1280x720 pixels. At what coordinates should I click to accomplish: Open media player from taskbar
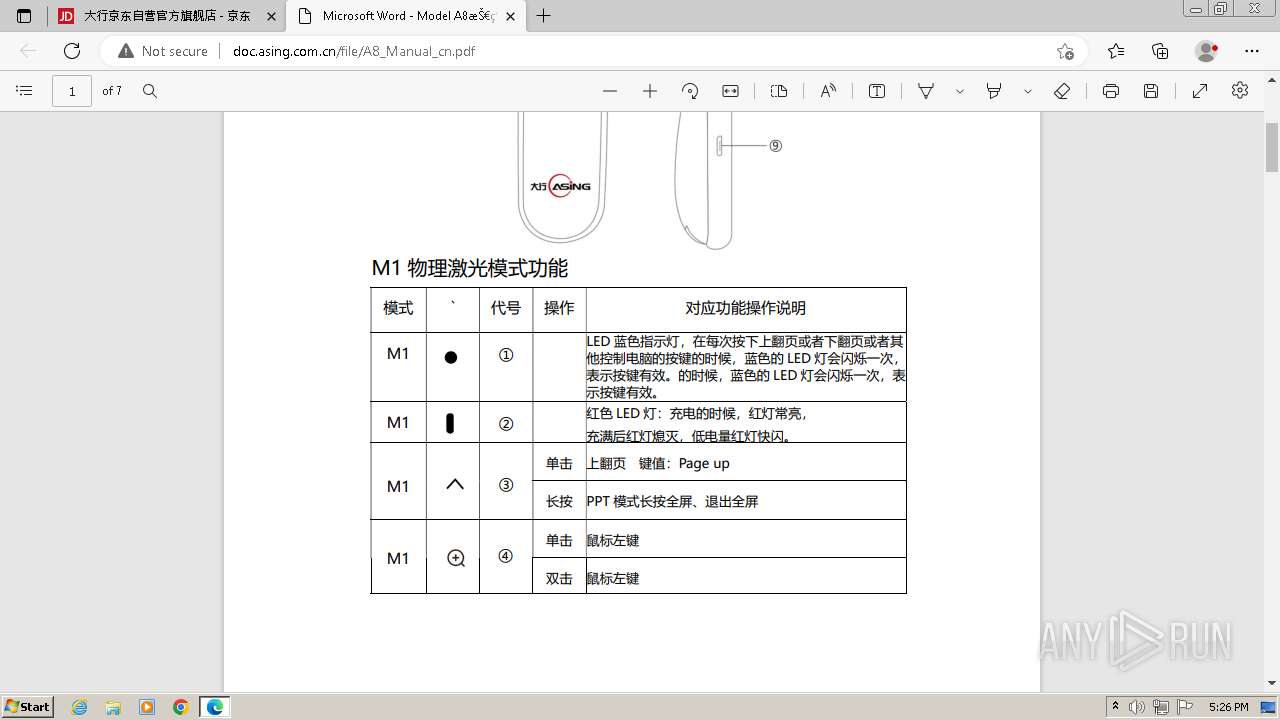147,707
